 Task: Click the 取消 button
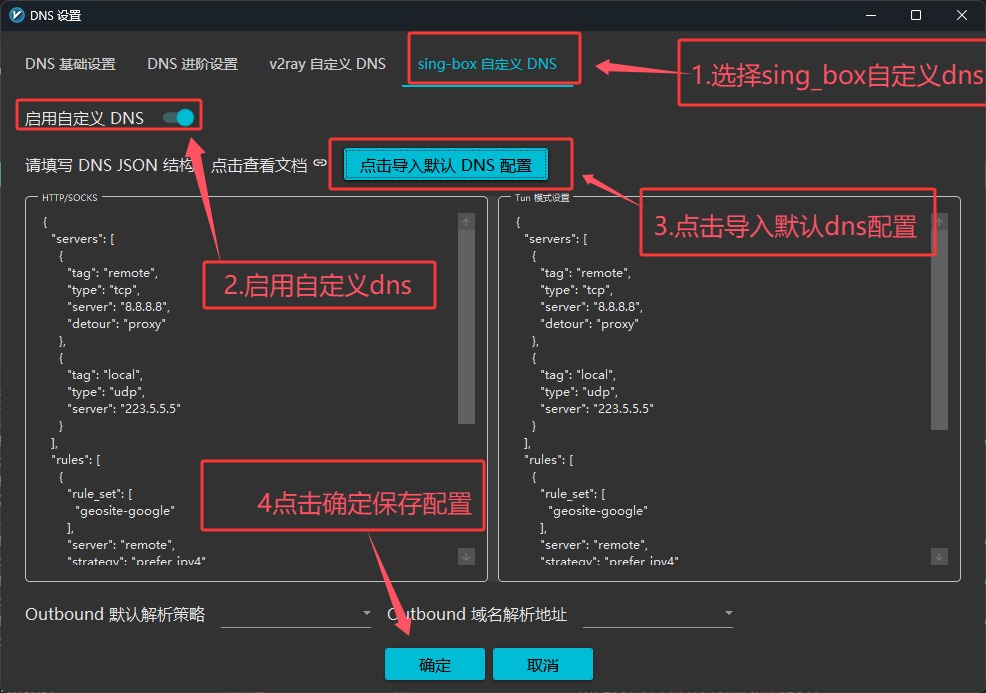point(543,664)
